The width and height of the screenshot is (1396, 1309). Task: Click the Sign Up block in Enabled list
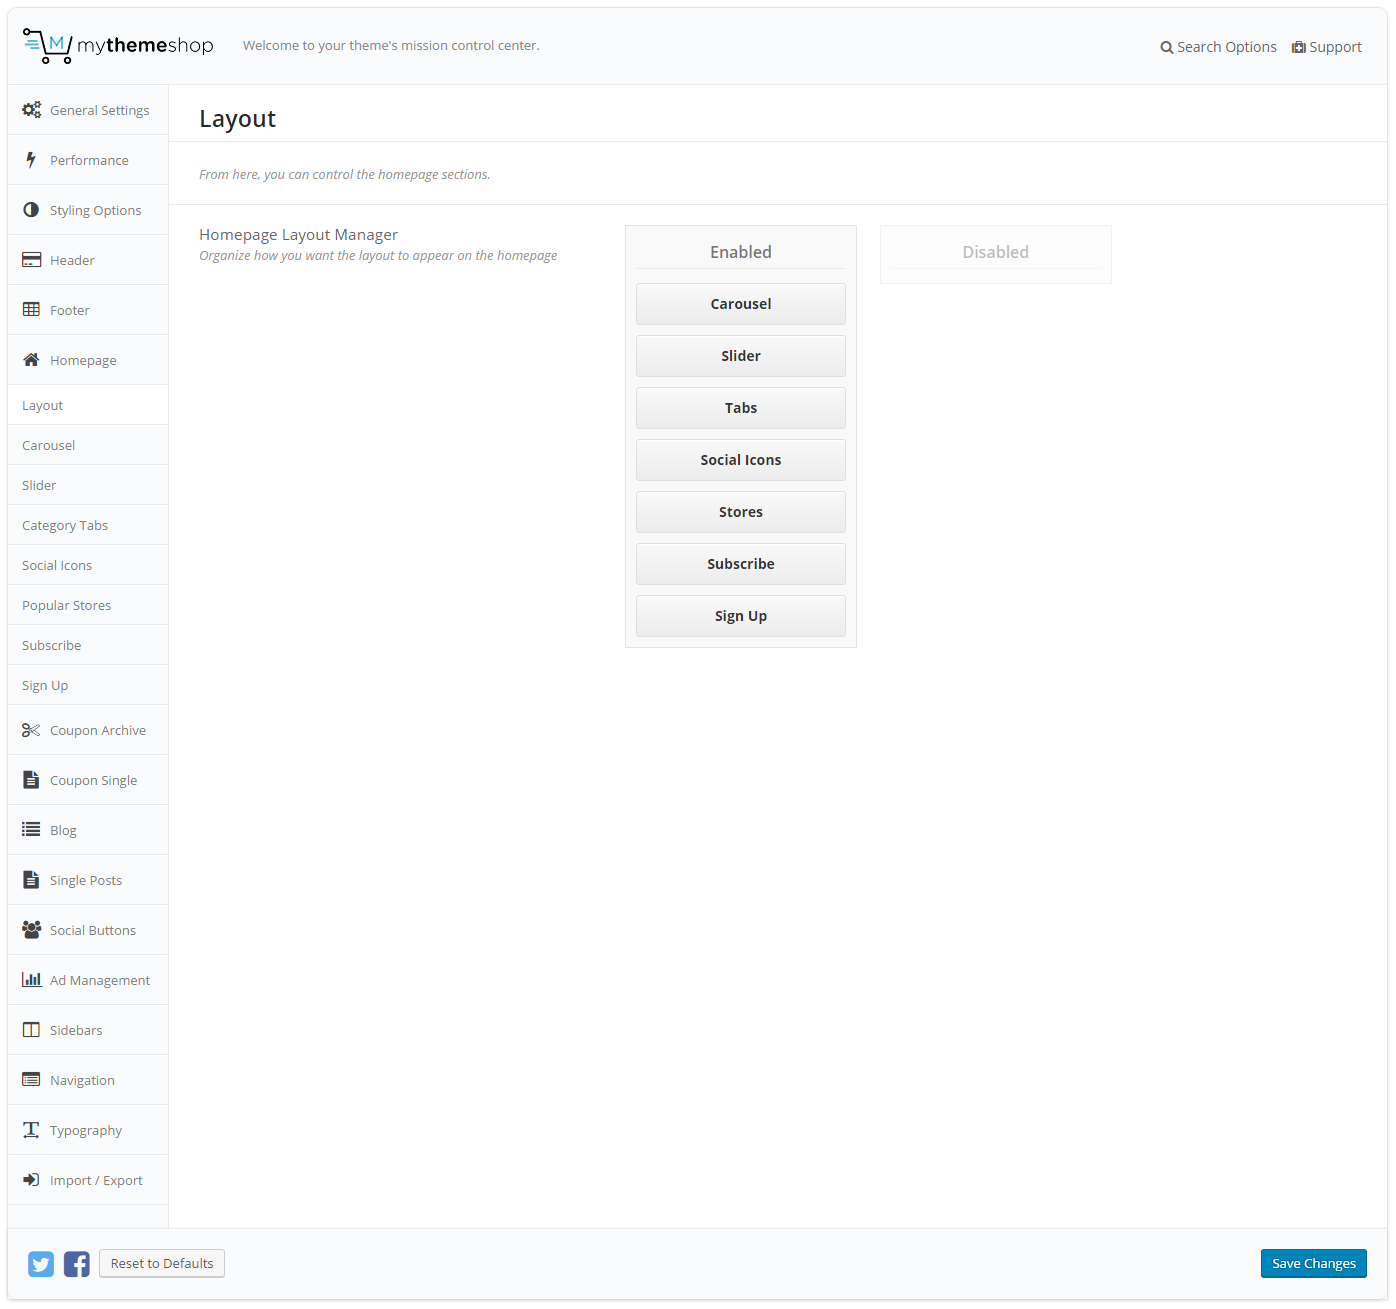[x=740, y=616]
